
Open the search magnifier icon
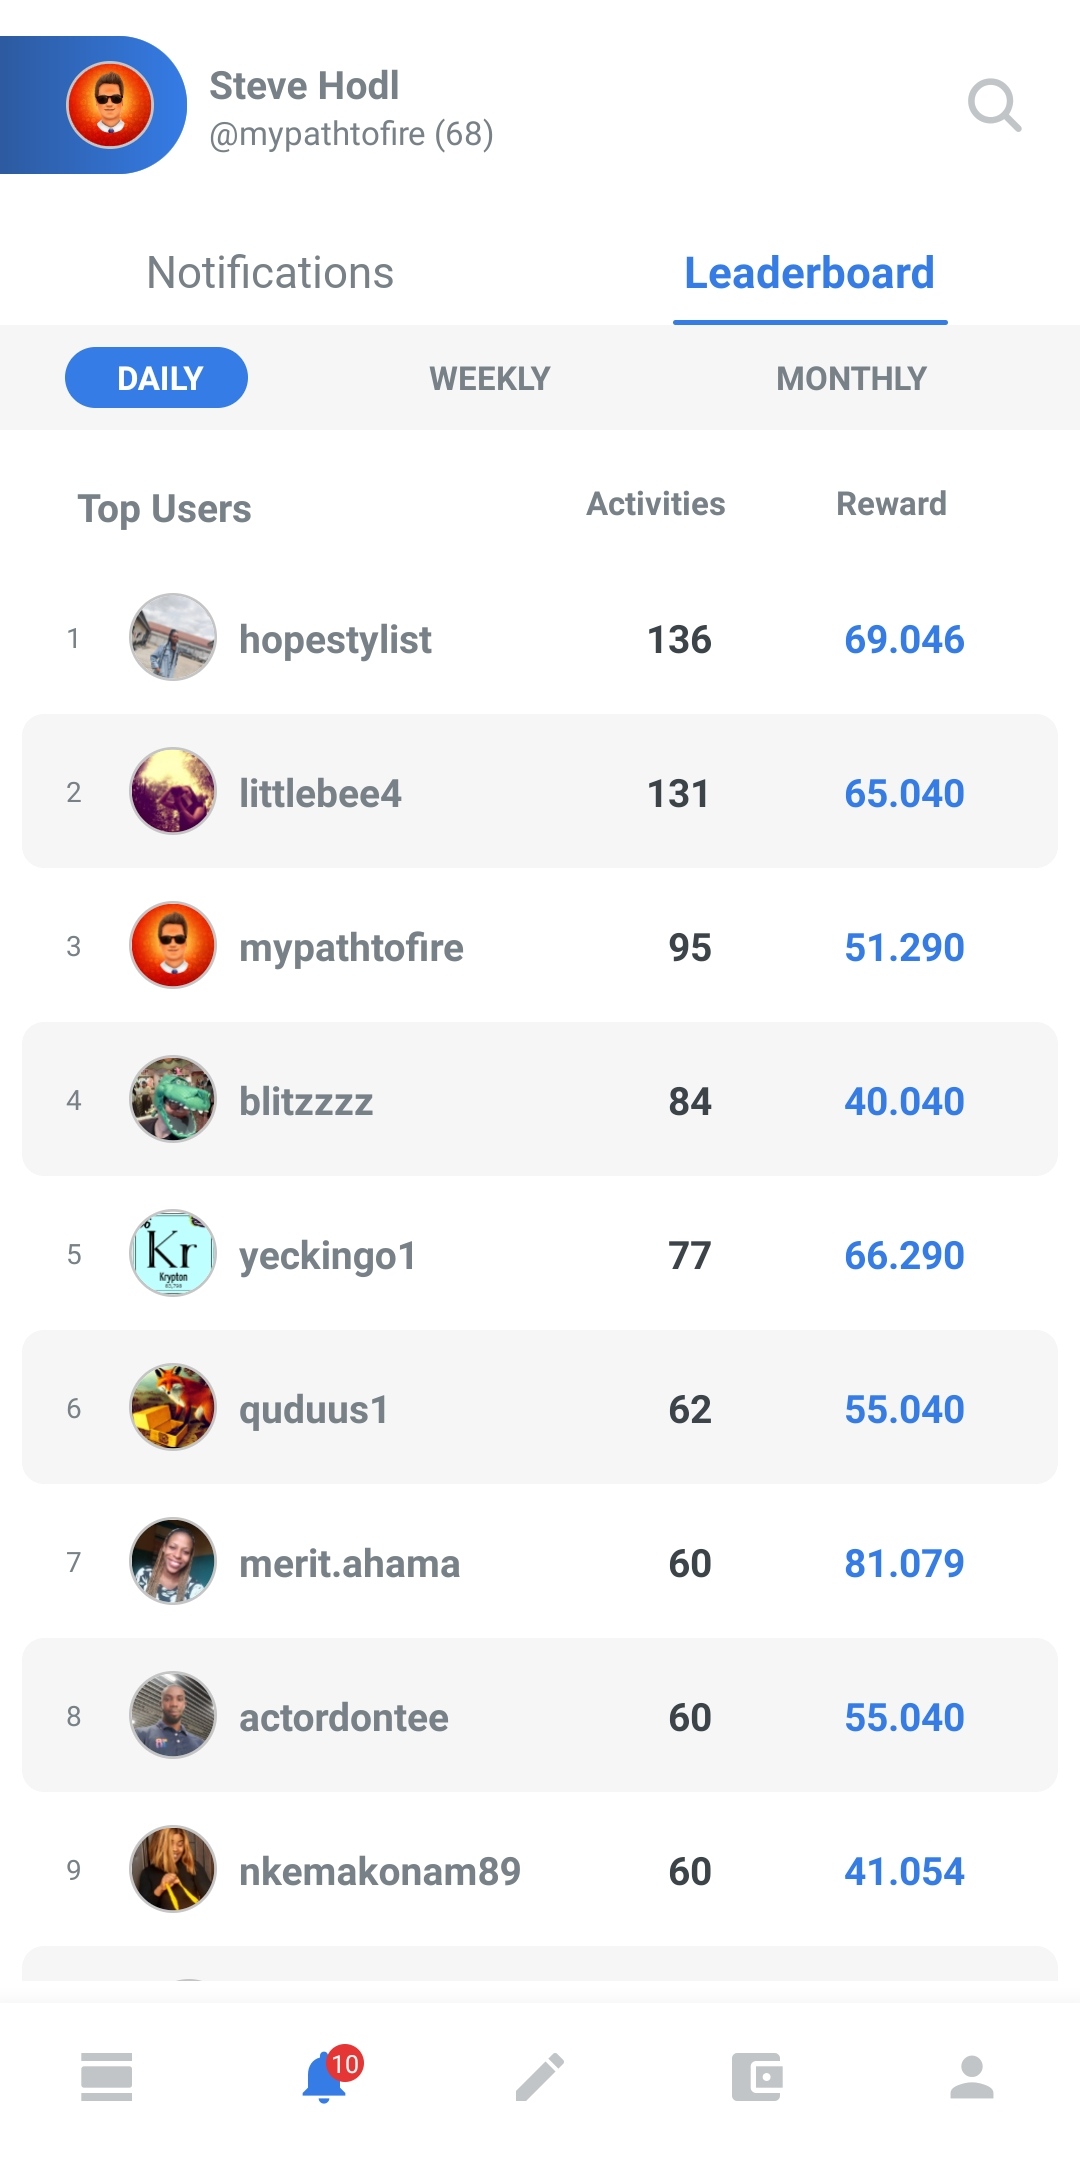(x=994, y=105)
